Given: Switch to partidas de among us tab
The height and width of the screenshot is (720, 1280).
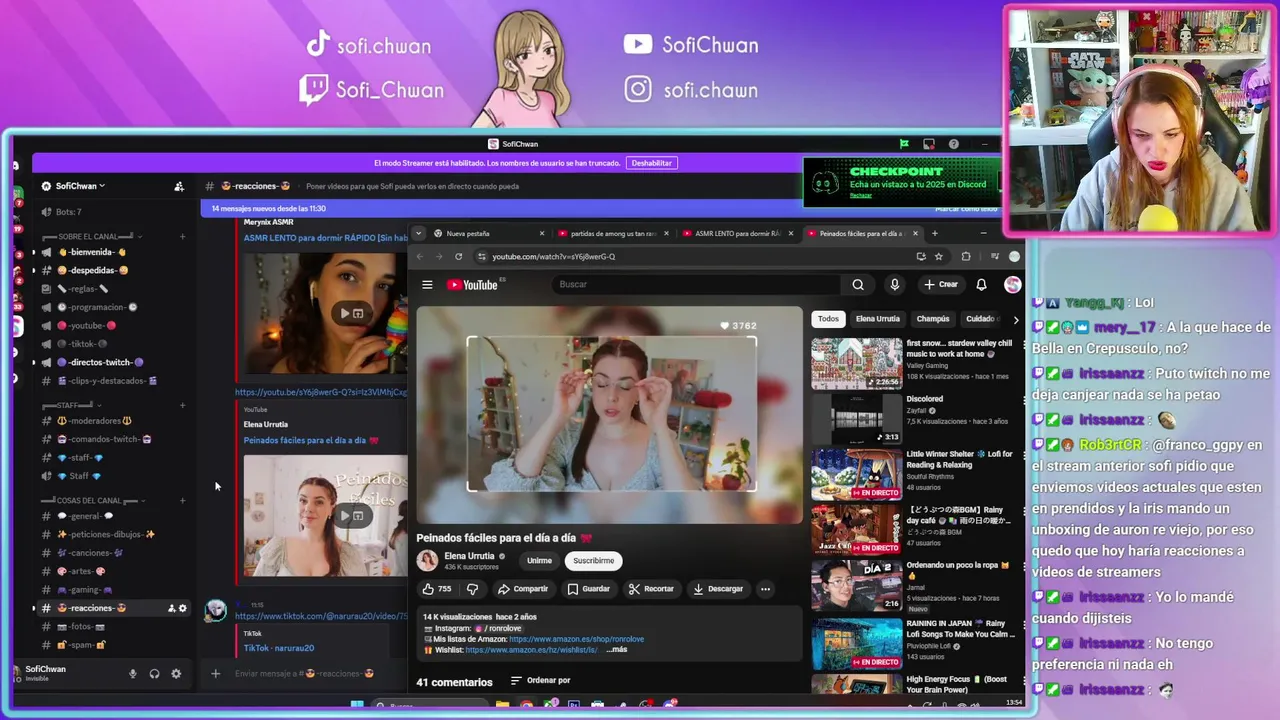Looking at the screenshot, I should click(612, 234).
